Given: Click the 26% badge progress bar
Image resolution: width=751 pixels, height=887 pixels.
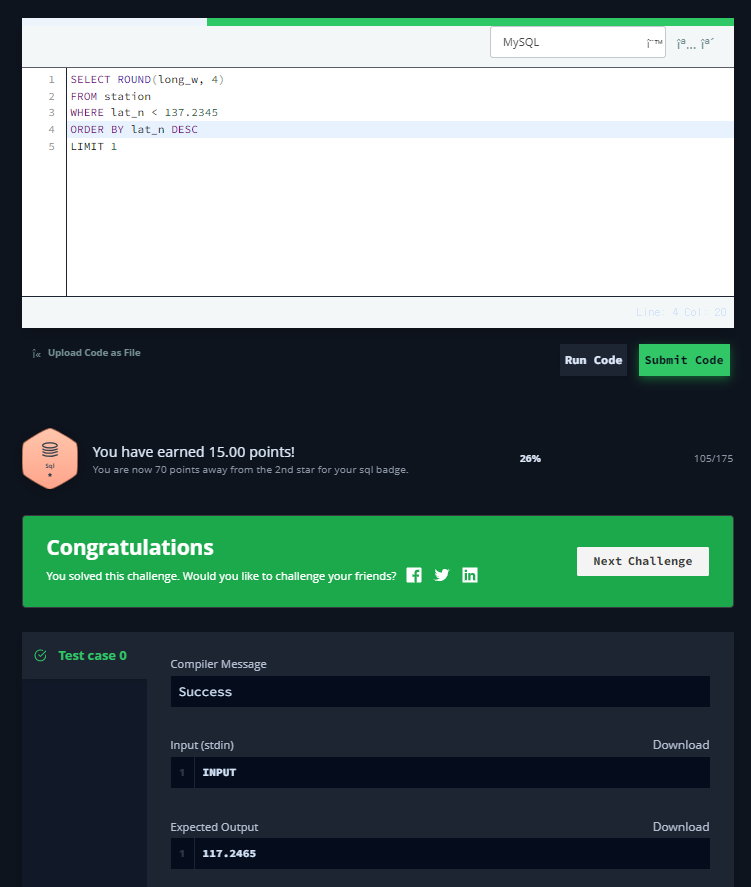Looking at the screenshot, I should point(530,458).
